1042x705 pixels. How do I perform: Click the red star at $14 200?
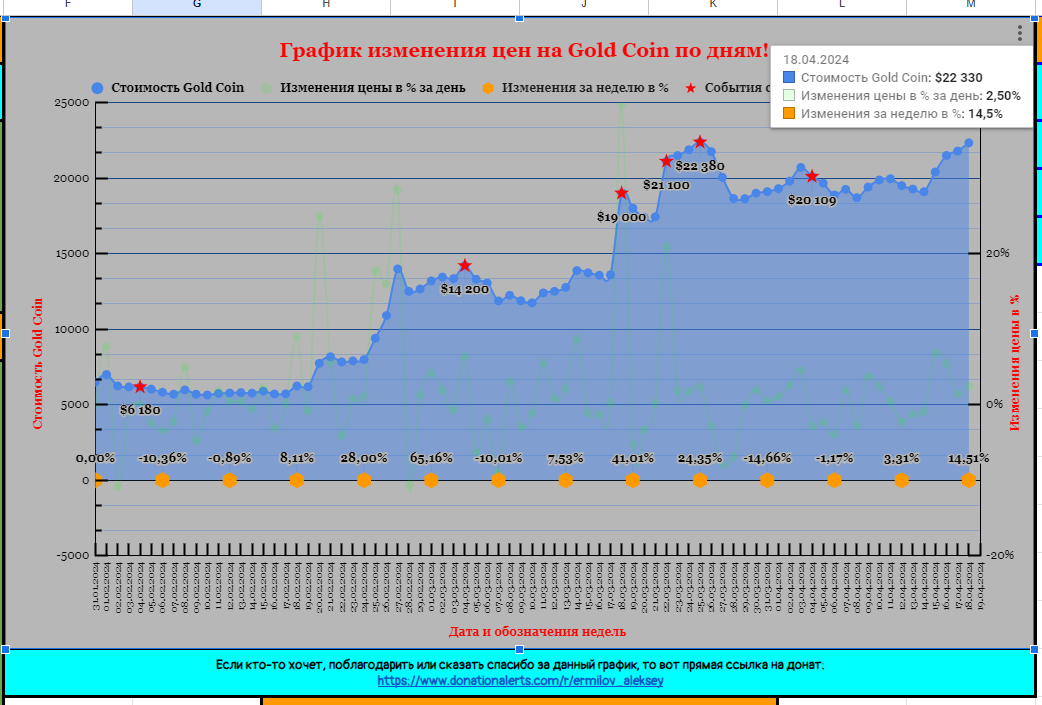464,266
